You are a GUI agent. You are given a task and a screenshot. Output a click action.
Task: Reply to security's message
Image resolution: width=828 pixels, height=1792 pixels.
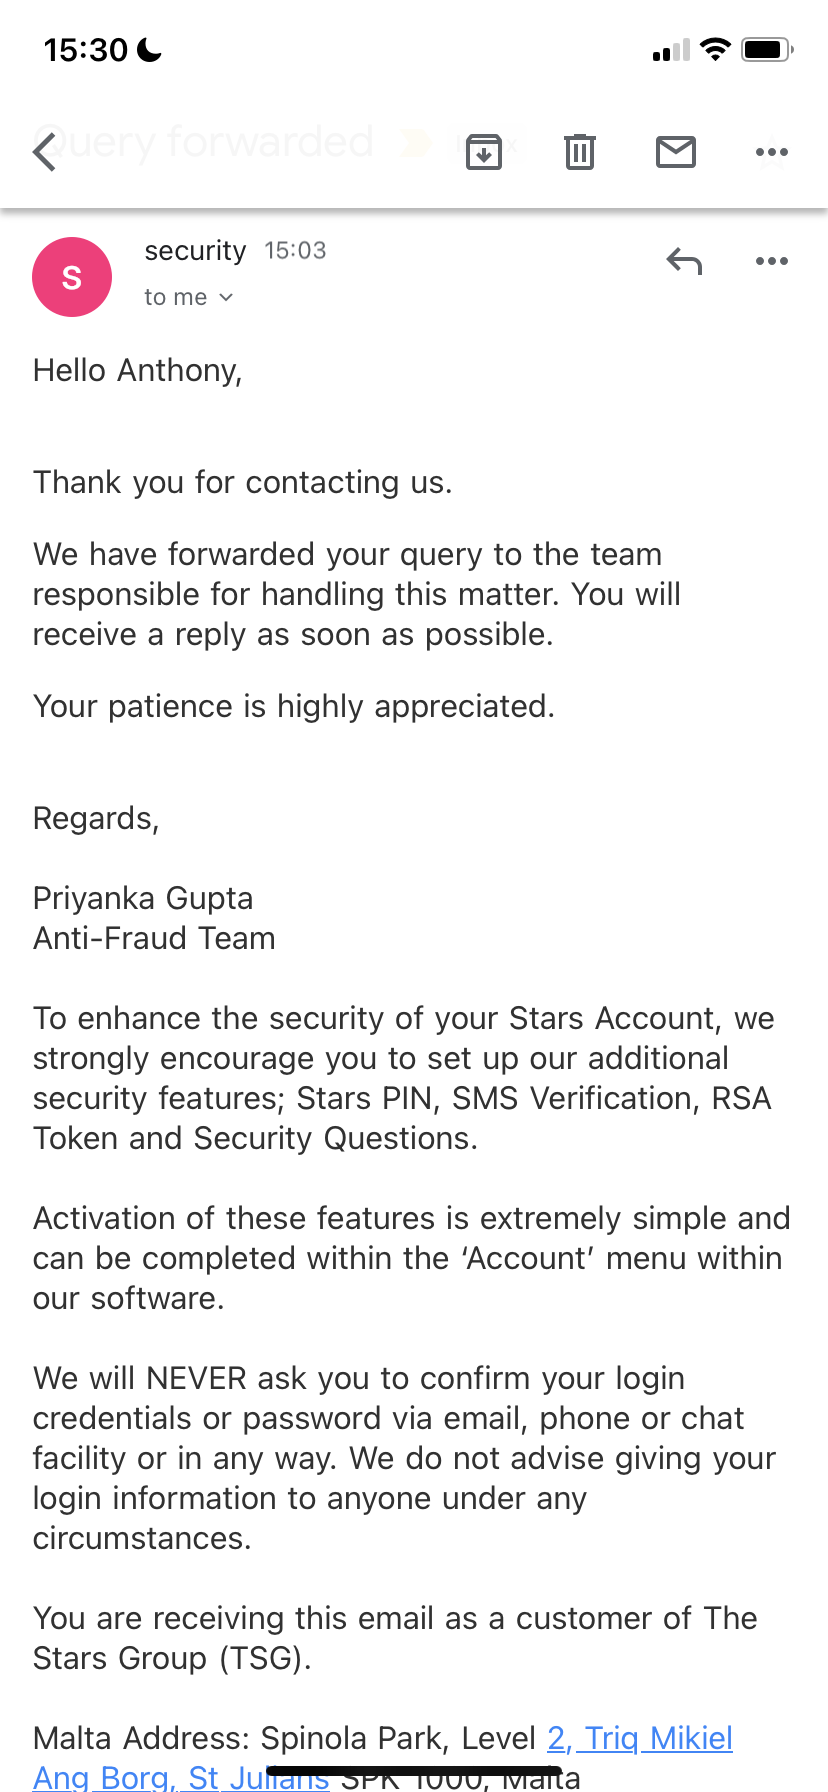[685, 262]
